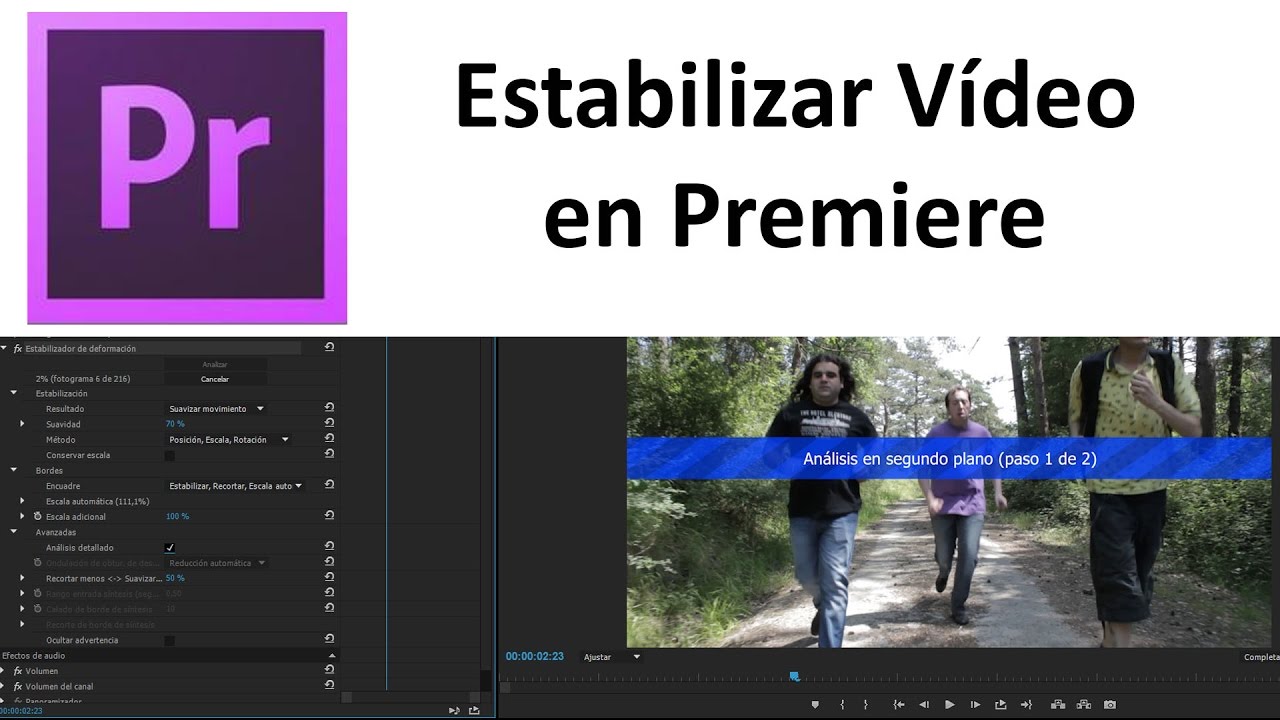Collapse the Avanzadas group

(x=14, y=532)
